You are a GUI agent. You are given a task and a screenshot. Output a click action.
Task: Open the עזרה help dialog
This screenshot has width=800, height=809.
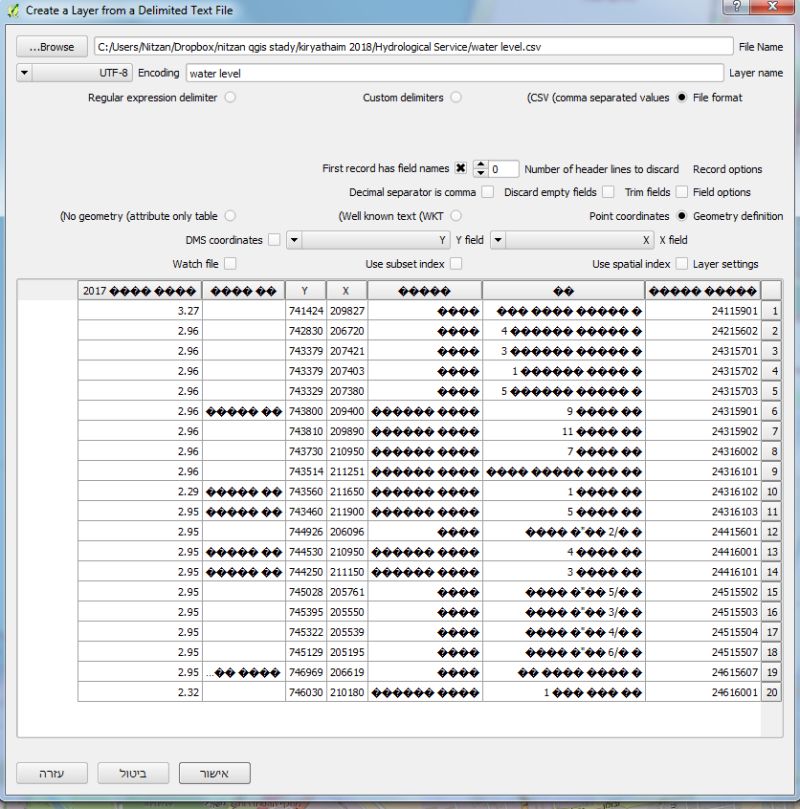[x=53, y=773]
